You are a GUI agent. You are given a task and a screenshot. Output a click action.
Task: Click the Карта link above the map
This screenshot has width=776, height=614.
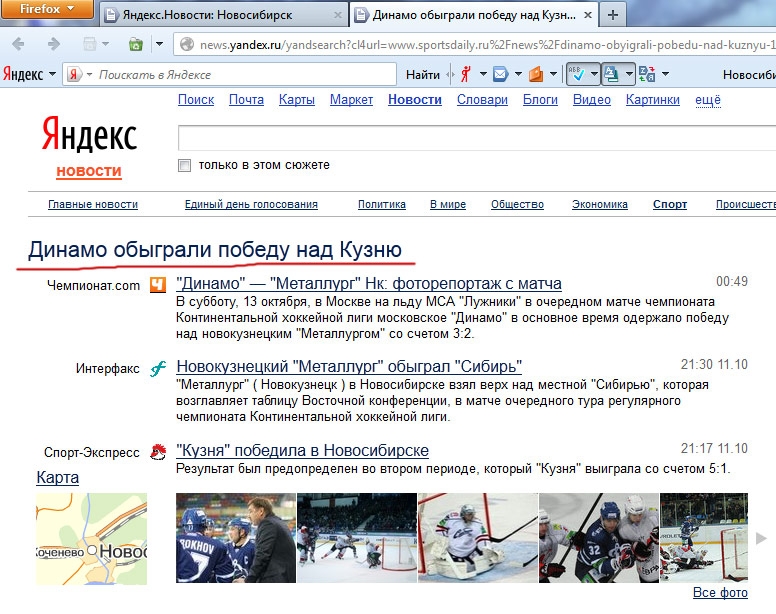click(x=57, y=477)
